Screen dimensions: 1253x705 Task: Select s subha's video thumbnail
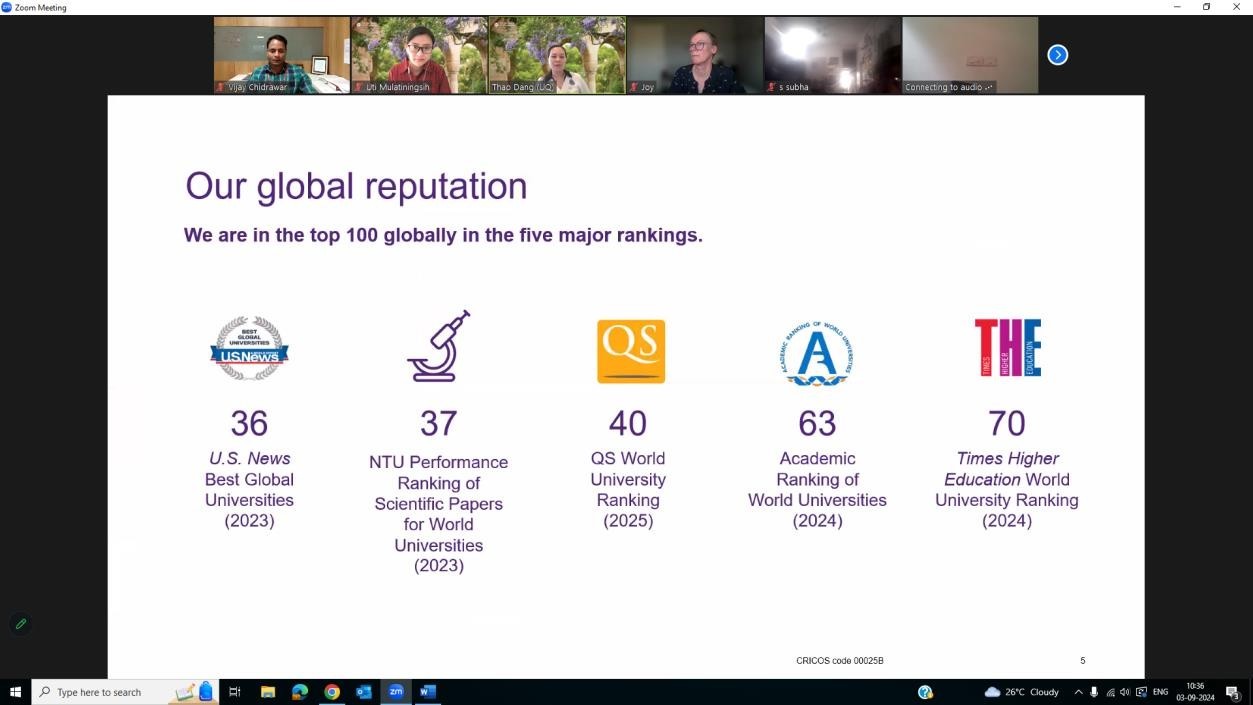point(833,55)
